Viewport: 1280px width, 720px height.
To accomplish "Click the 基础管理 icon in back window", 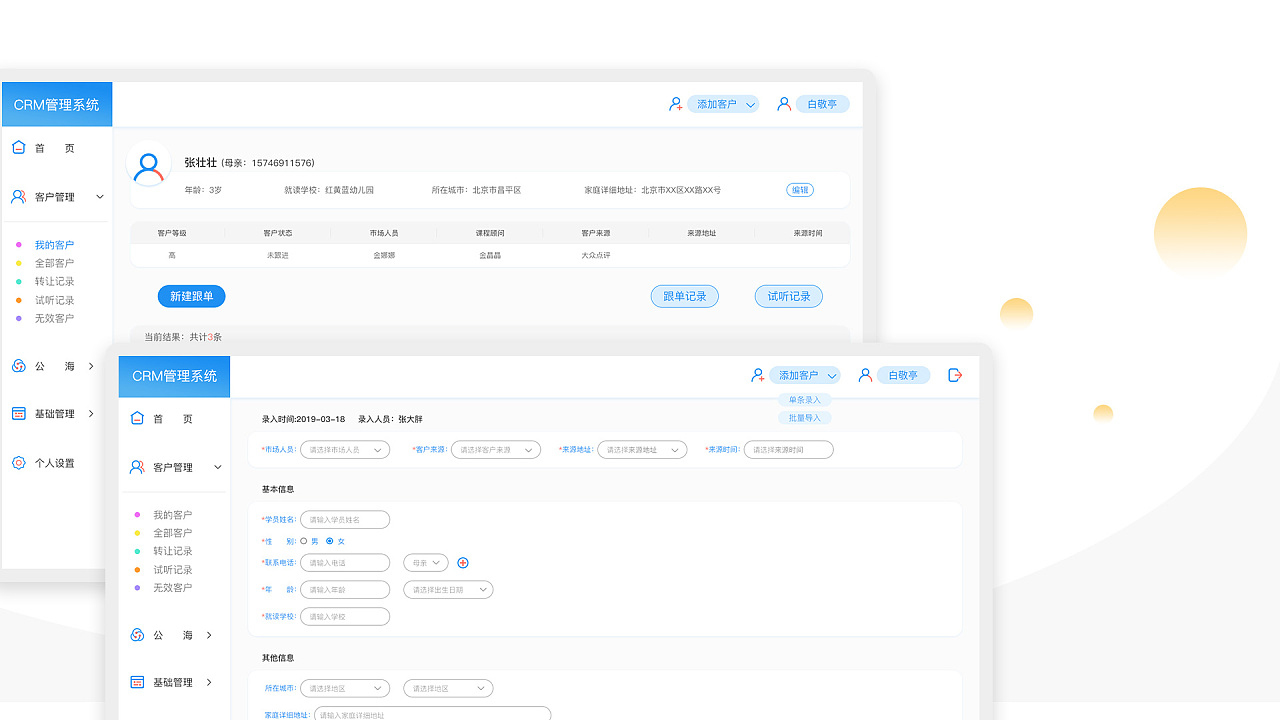I will point(18,413).
